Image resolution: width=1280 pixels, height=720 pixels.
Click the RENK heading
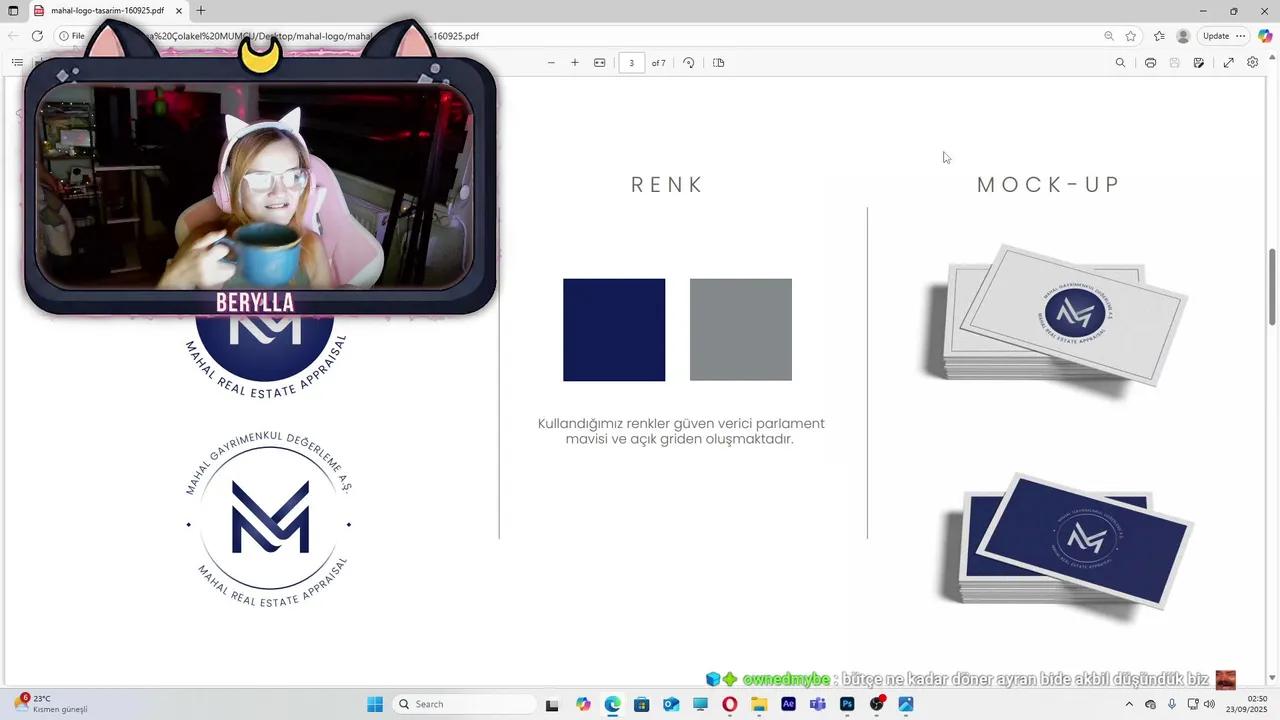pos(668,185)
